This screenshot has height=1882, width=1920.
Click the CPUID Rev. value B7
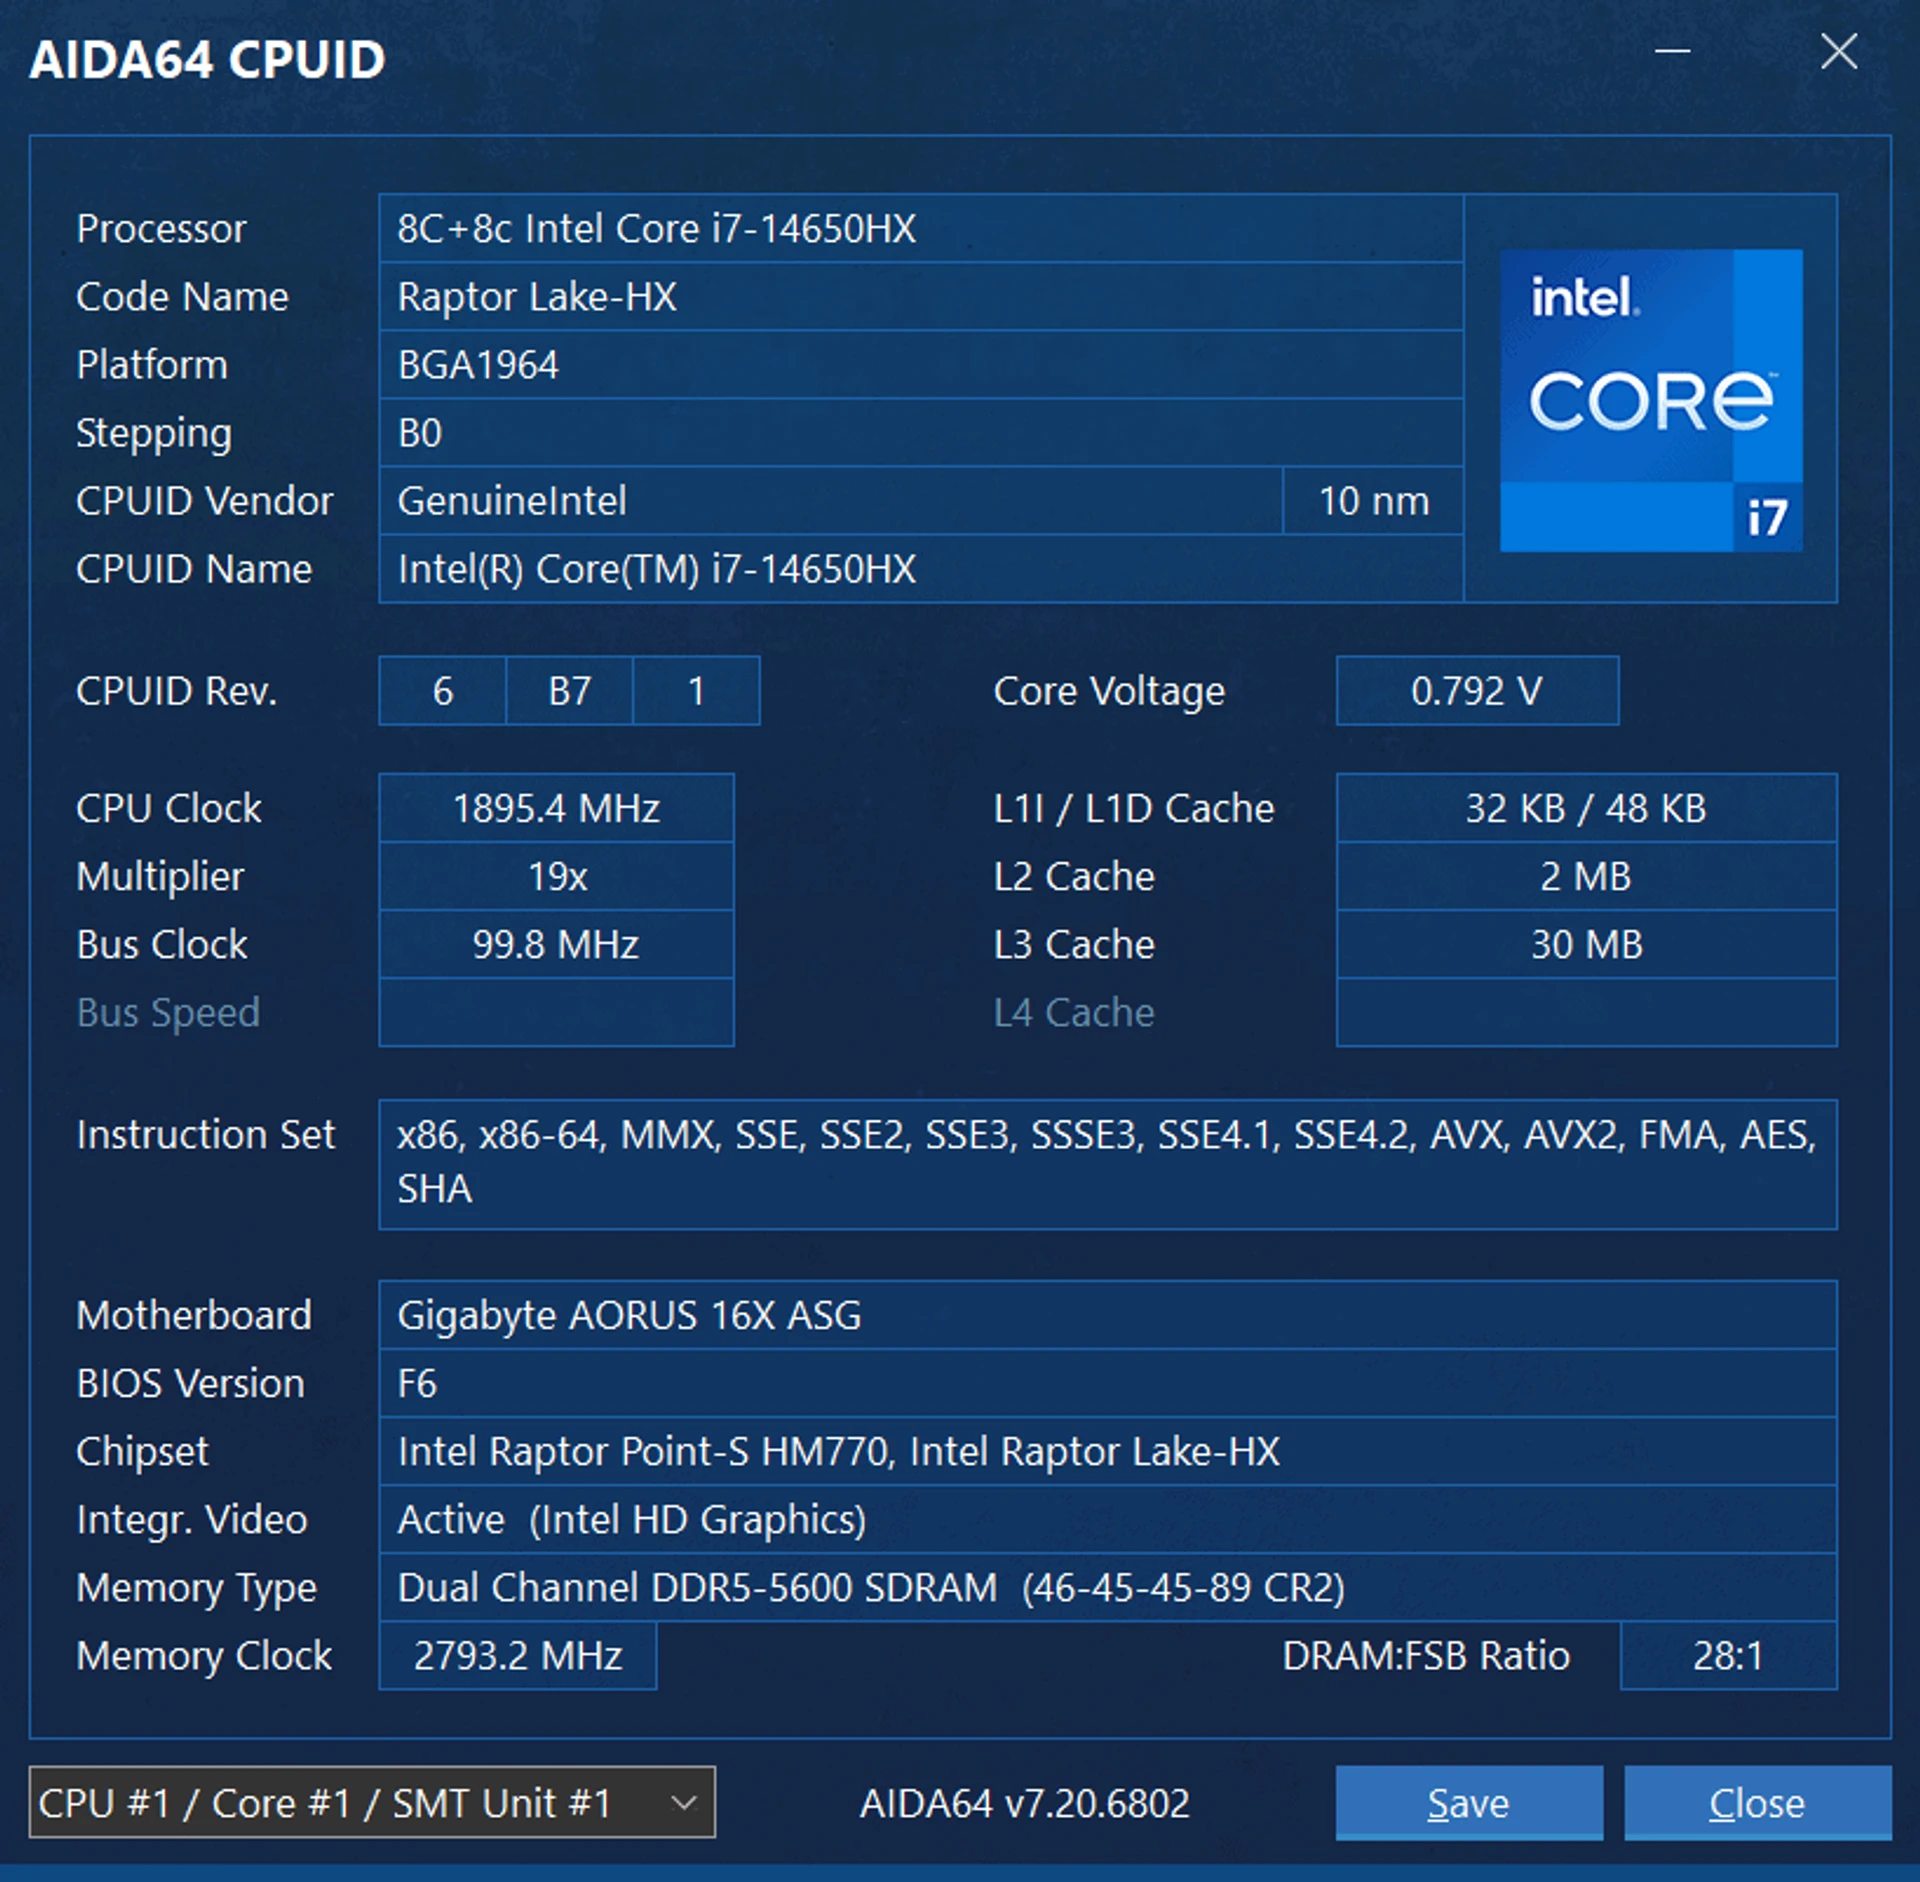click(570, 691)
